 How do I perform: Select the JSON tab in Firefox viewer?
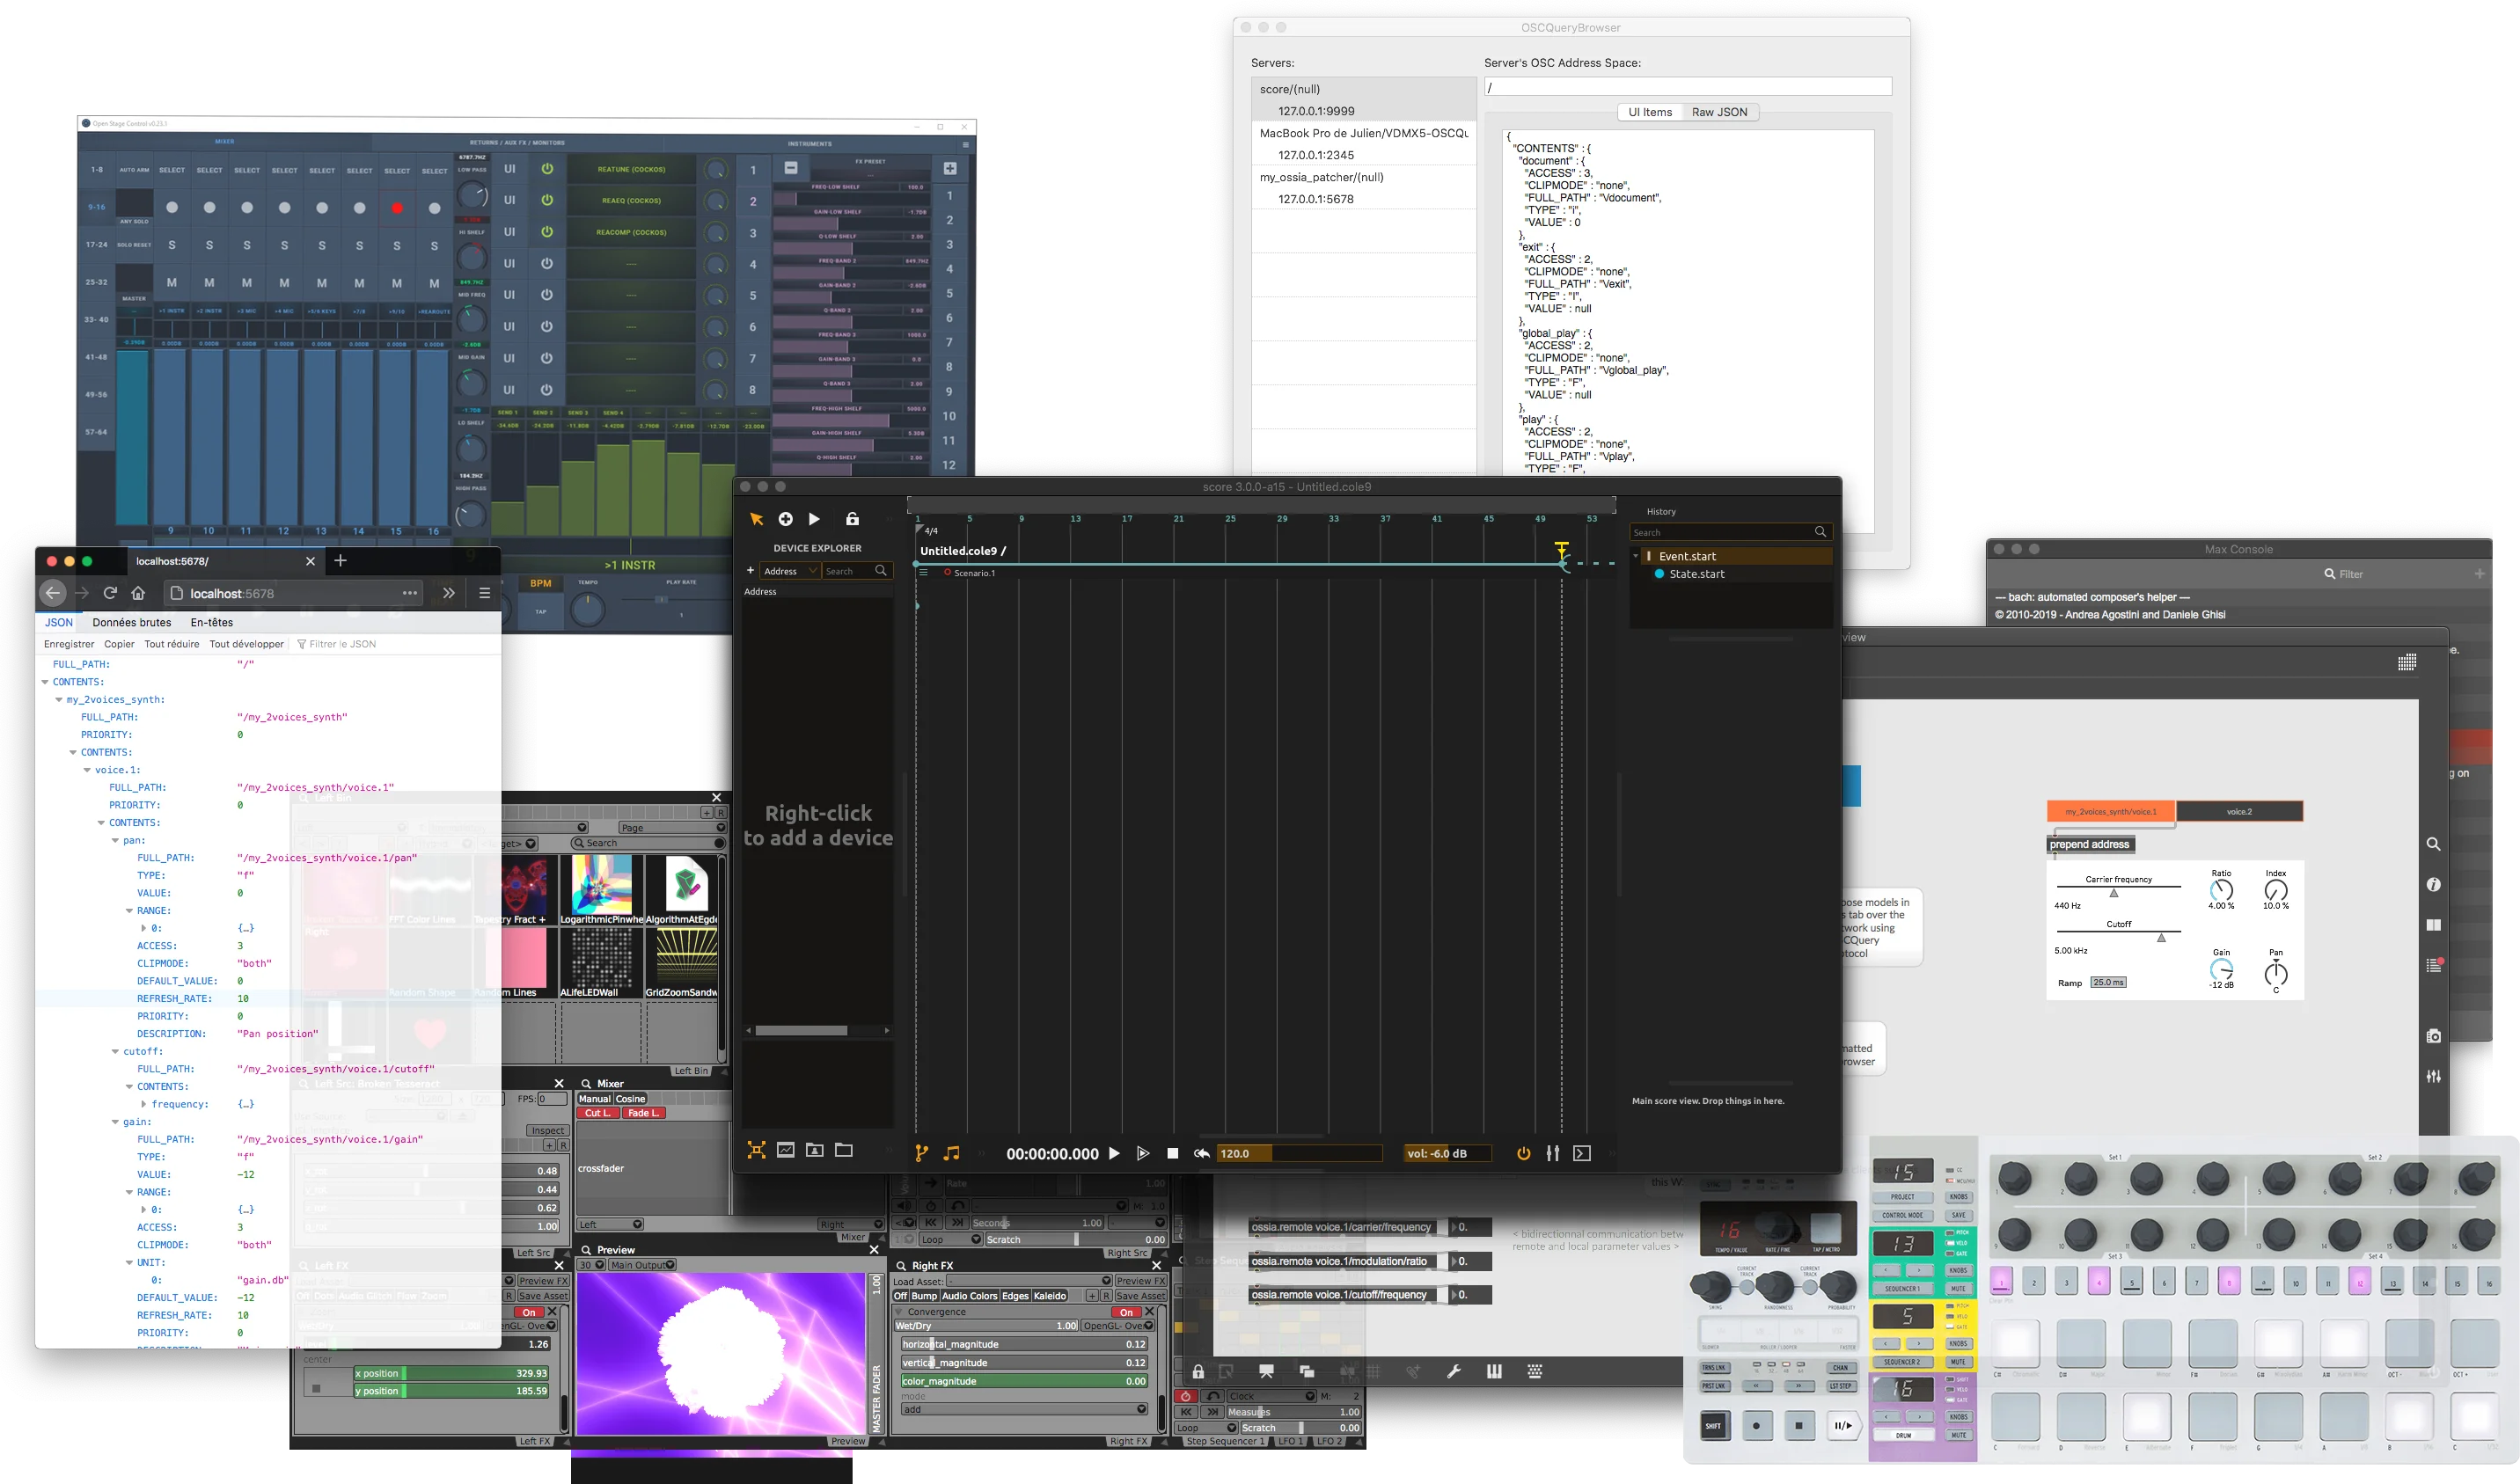[59, 622]
